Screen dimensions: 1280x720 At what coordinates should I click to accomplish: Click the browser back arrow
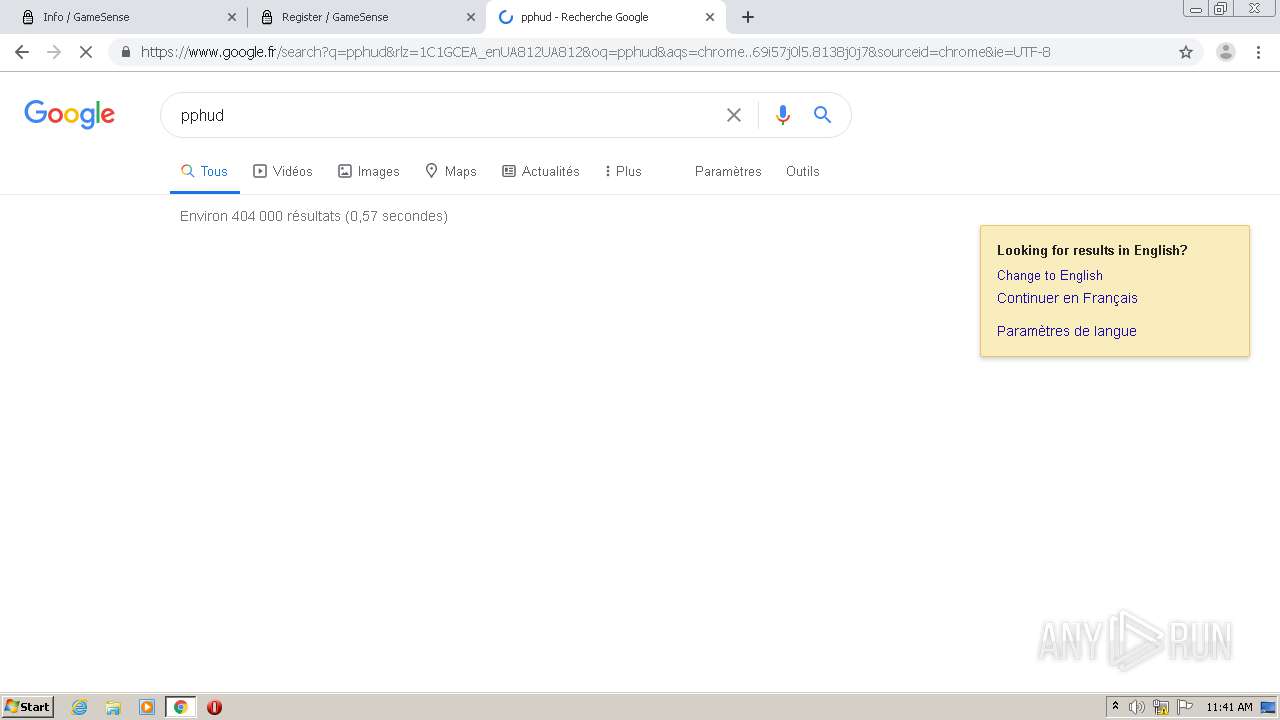click(x=22, y=52)
